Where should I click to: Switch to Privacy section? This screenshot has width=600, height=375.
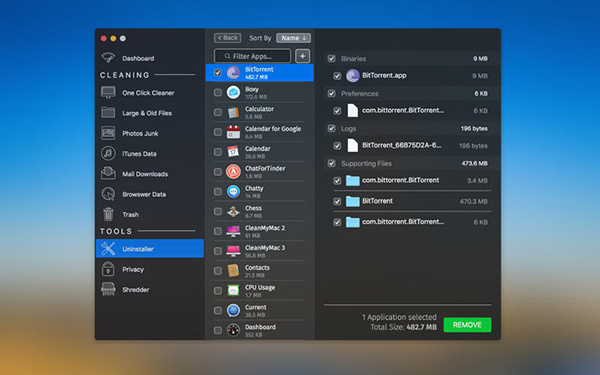133,269
